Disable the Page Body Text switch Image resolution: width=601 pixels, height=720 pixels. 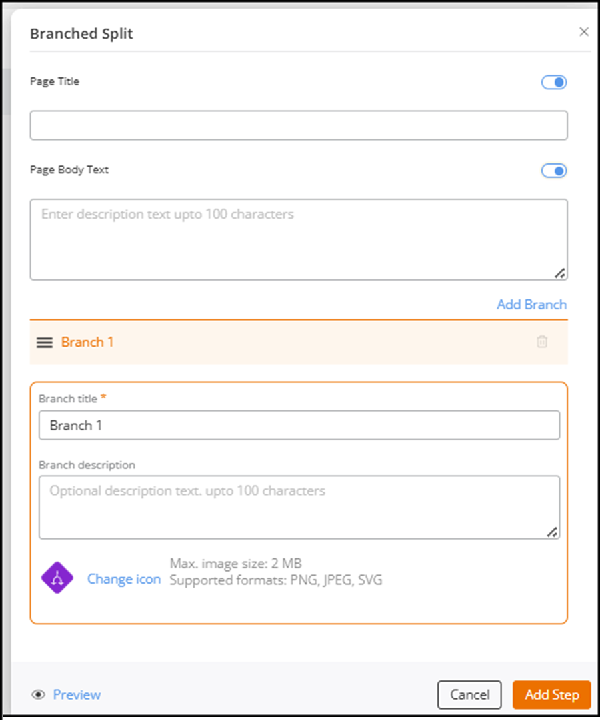[554, 170]
